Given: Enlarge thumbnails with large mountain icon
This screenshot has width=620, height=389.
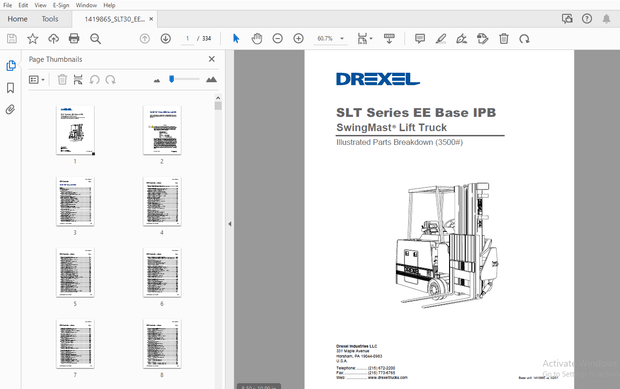Looking at the screenshot, I should pyautogui.click(x=211, y=79).
